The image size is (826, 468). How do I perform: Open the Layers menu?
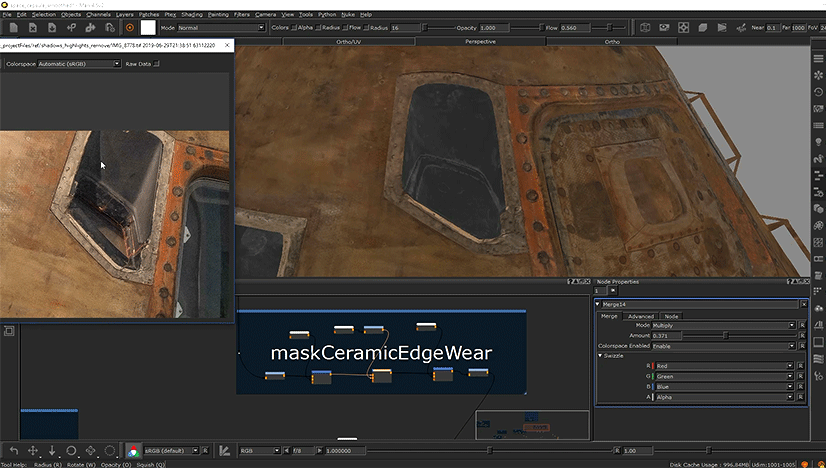(x=124, y=14)
